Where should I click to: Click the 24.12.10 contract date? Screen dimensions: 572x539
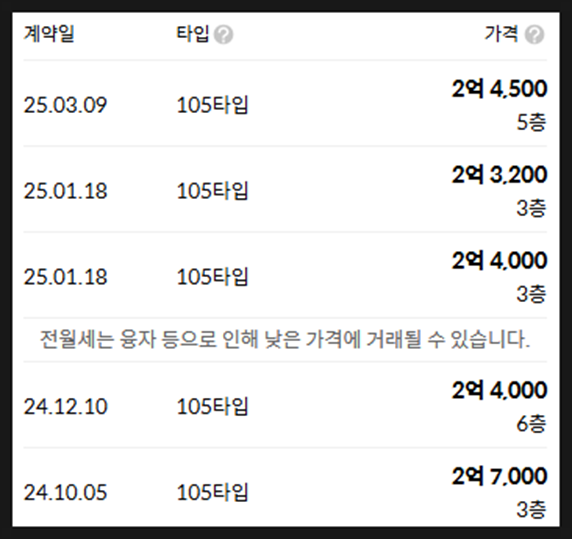[66, 406]
